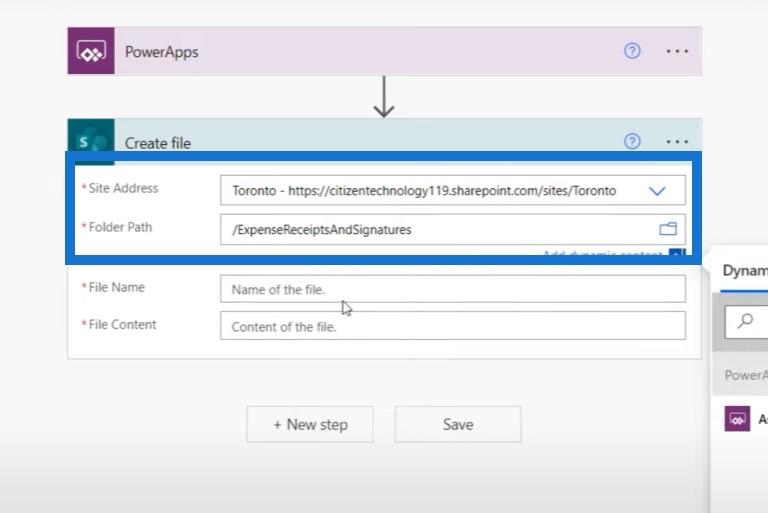768x513 pixels.
Task: Click the PowerApps trigger icon
Action: [91, 51]
